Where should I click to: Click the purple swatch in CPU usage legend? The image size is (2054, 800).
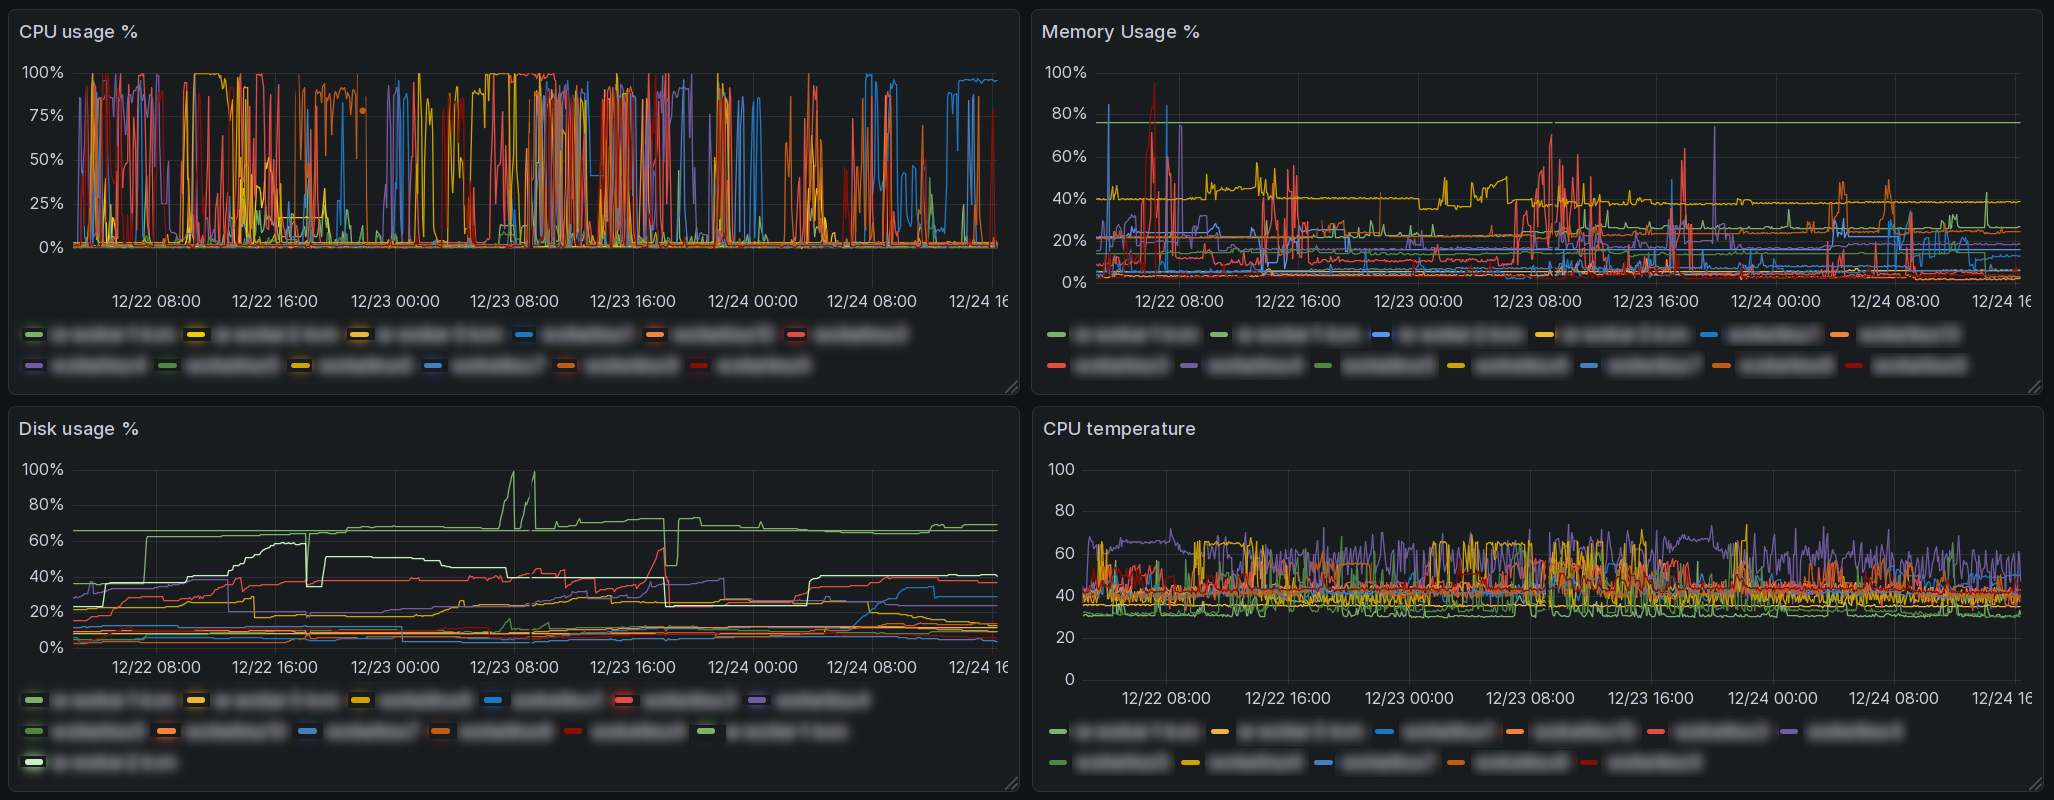tap(34, 366)
